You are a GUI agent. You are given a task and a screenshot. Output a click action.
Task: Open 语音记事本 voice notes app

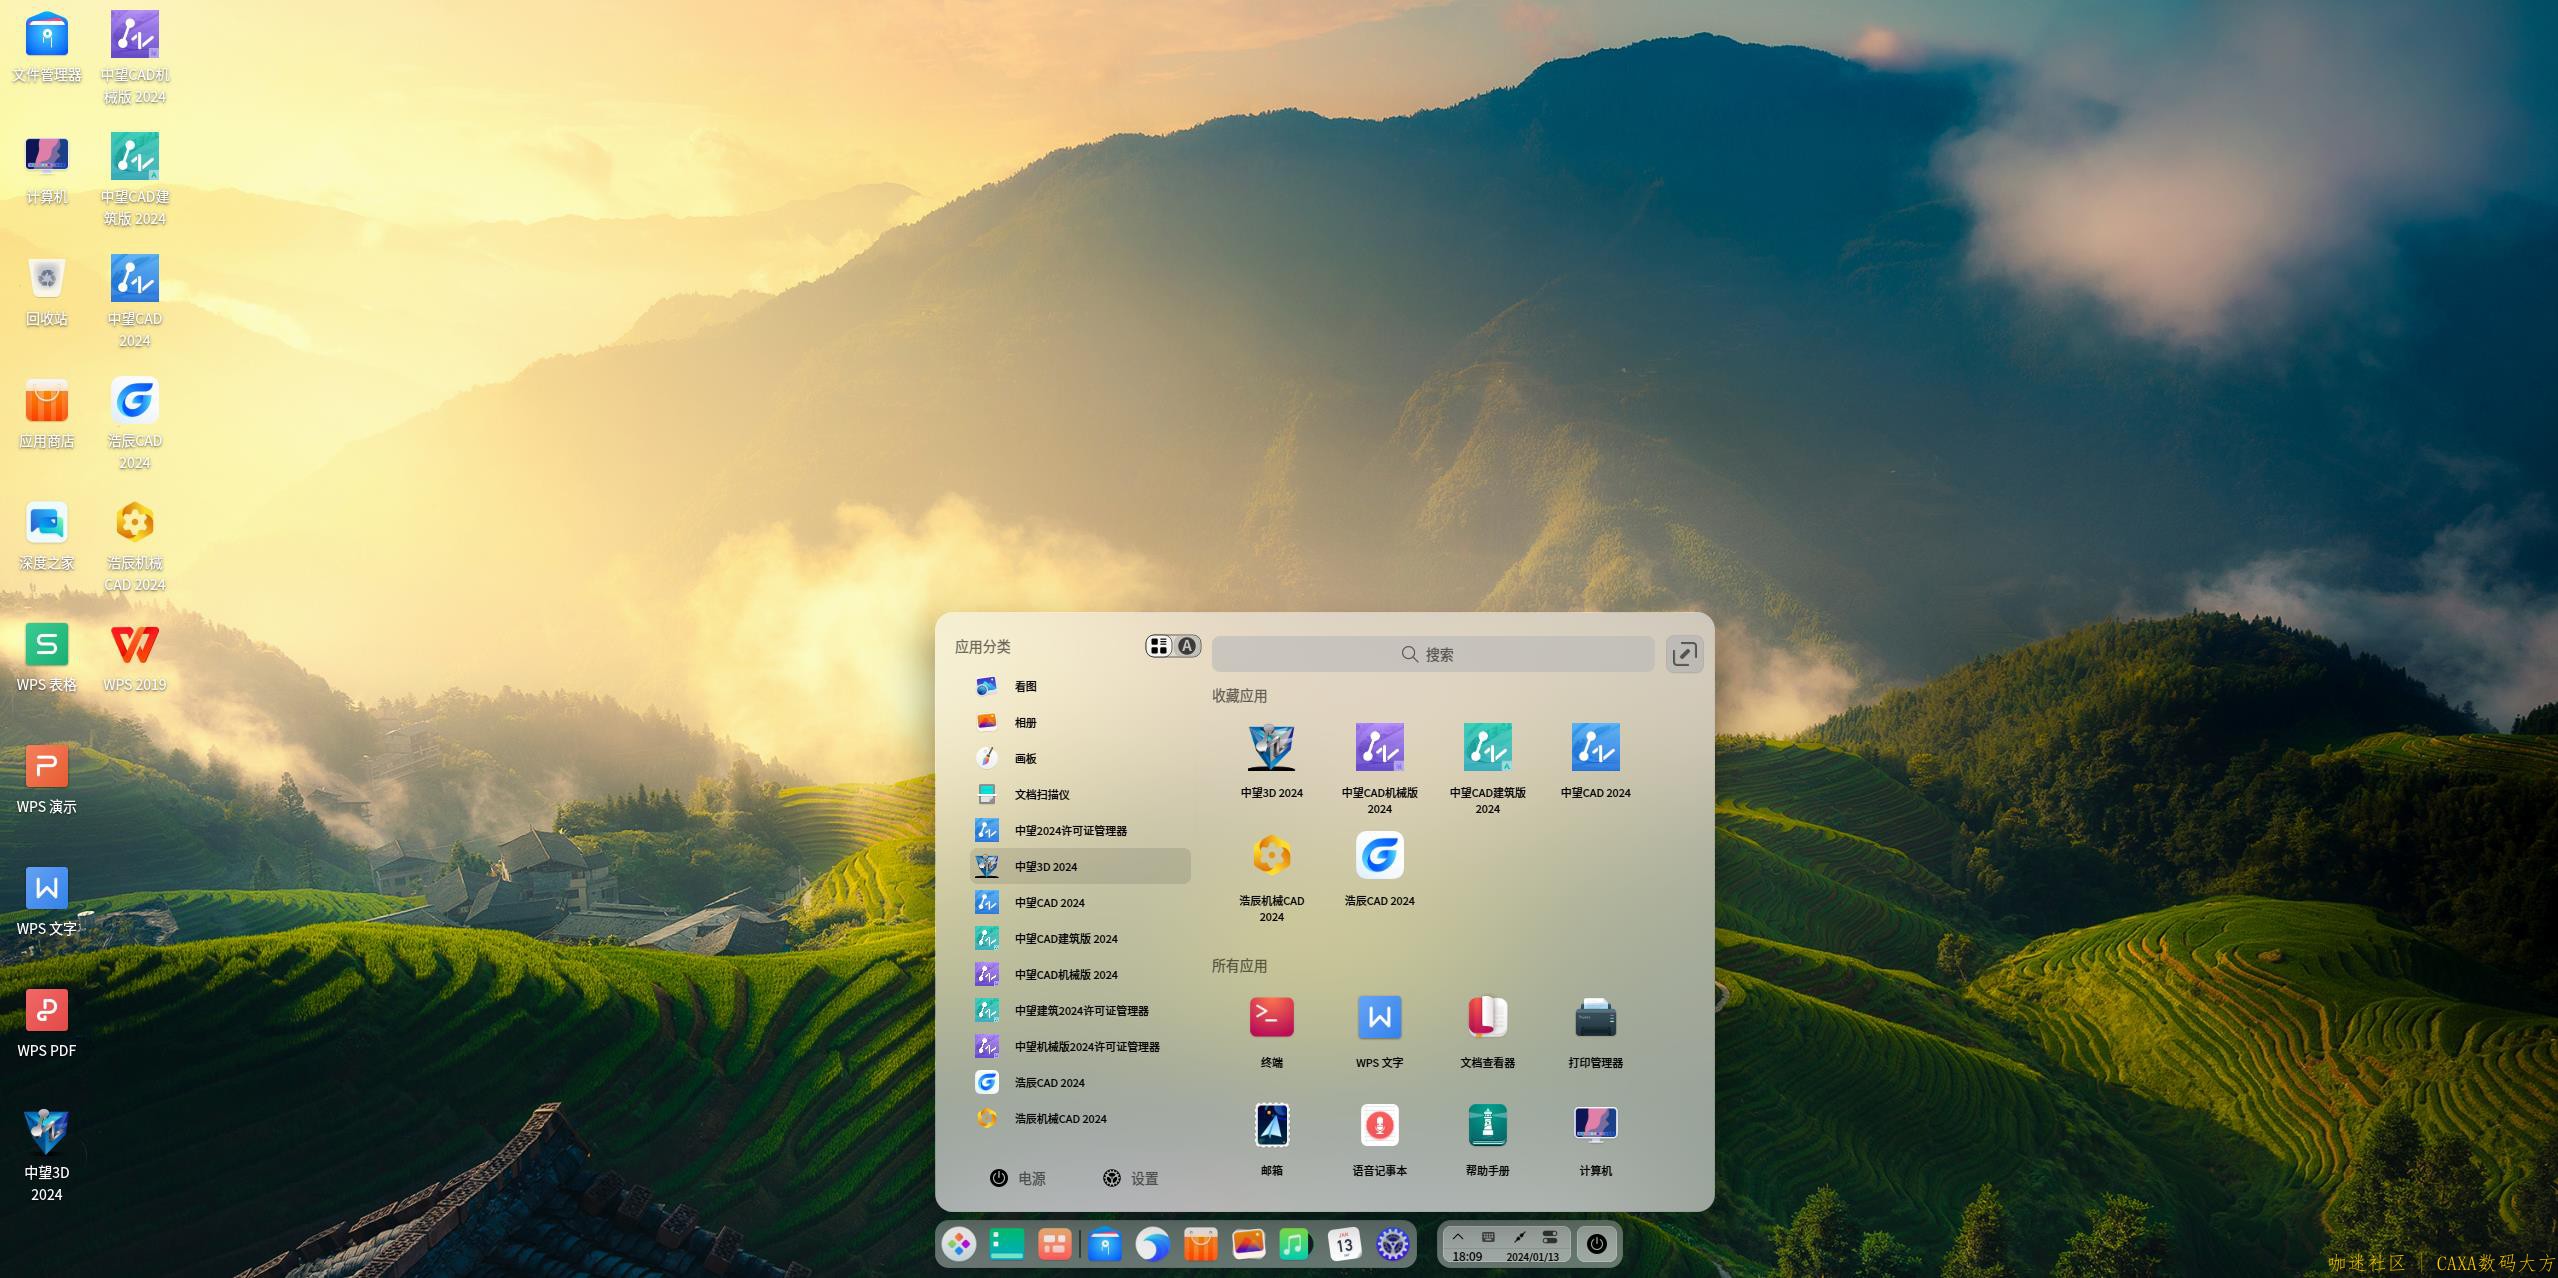click(x=1379, y=1127)
